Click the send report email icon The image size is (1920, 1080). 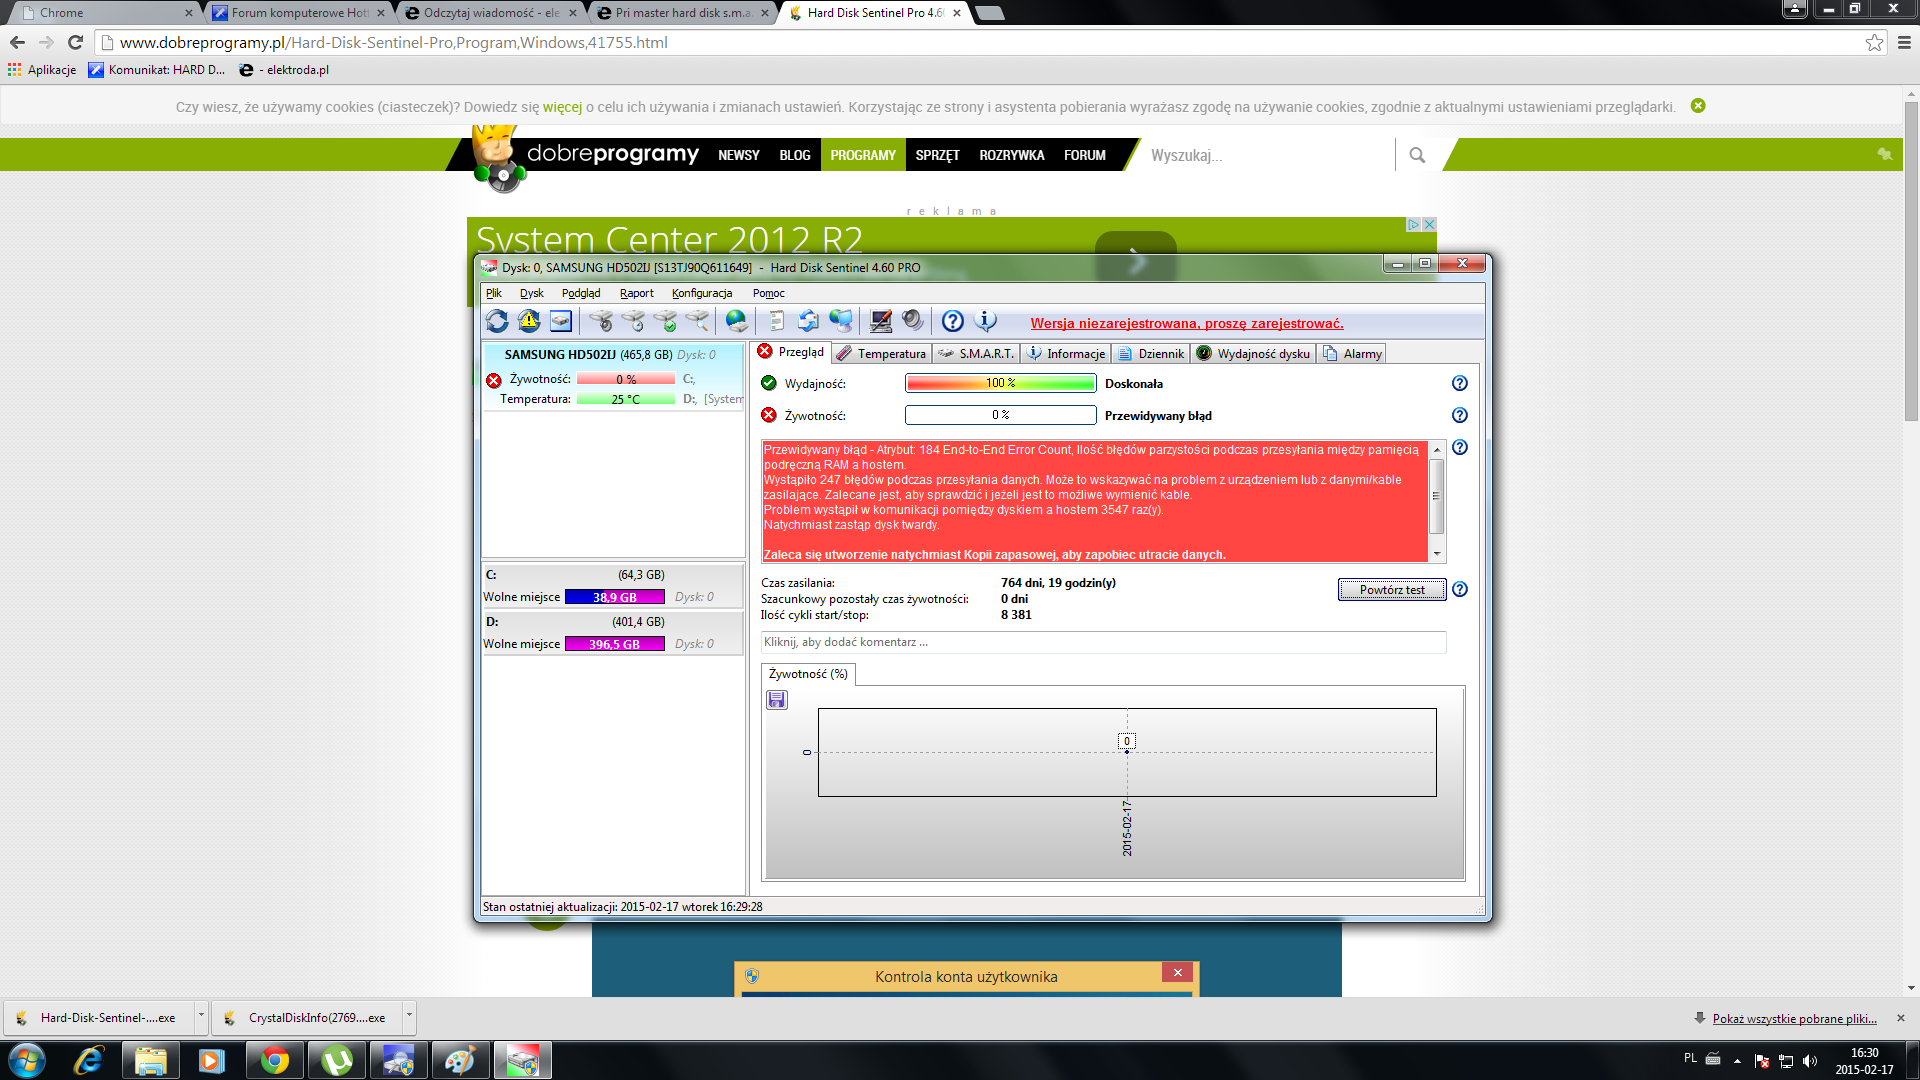coord(806,321)
